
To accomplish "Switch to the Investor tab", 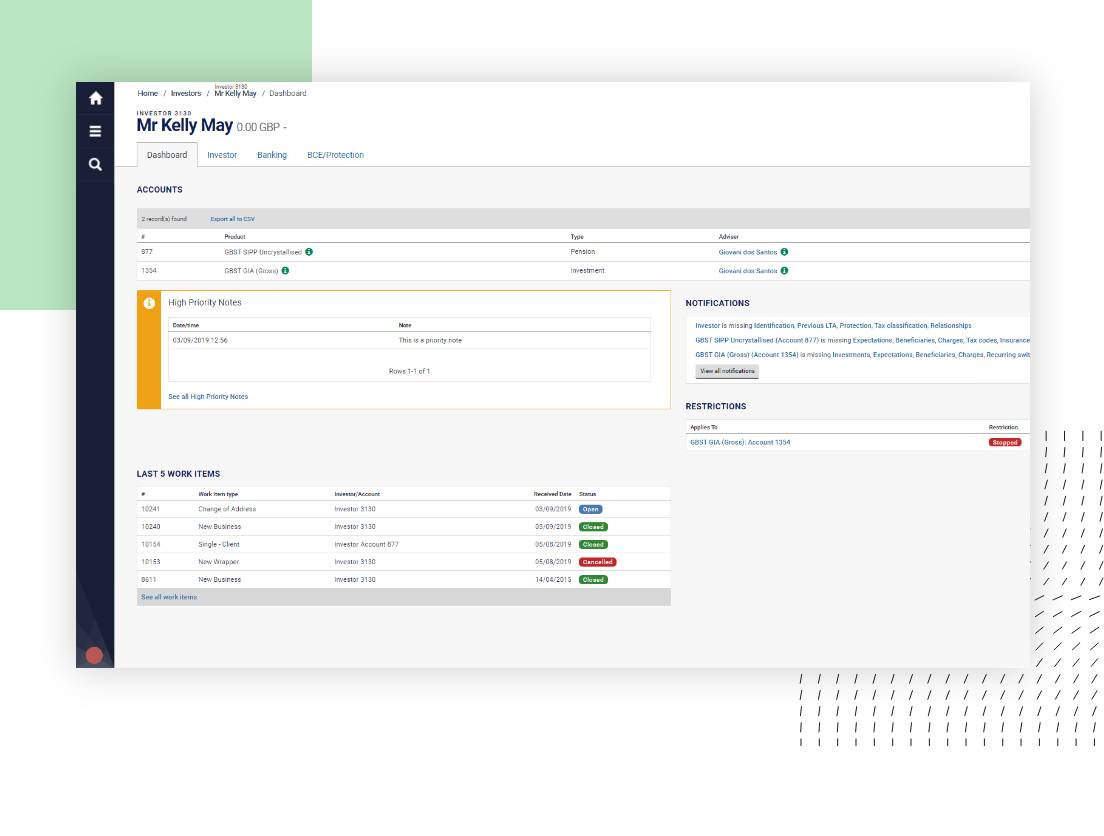I will (222, 155).
